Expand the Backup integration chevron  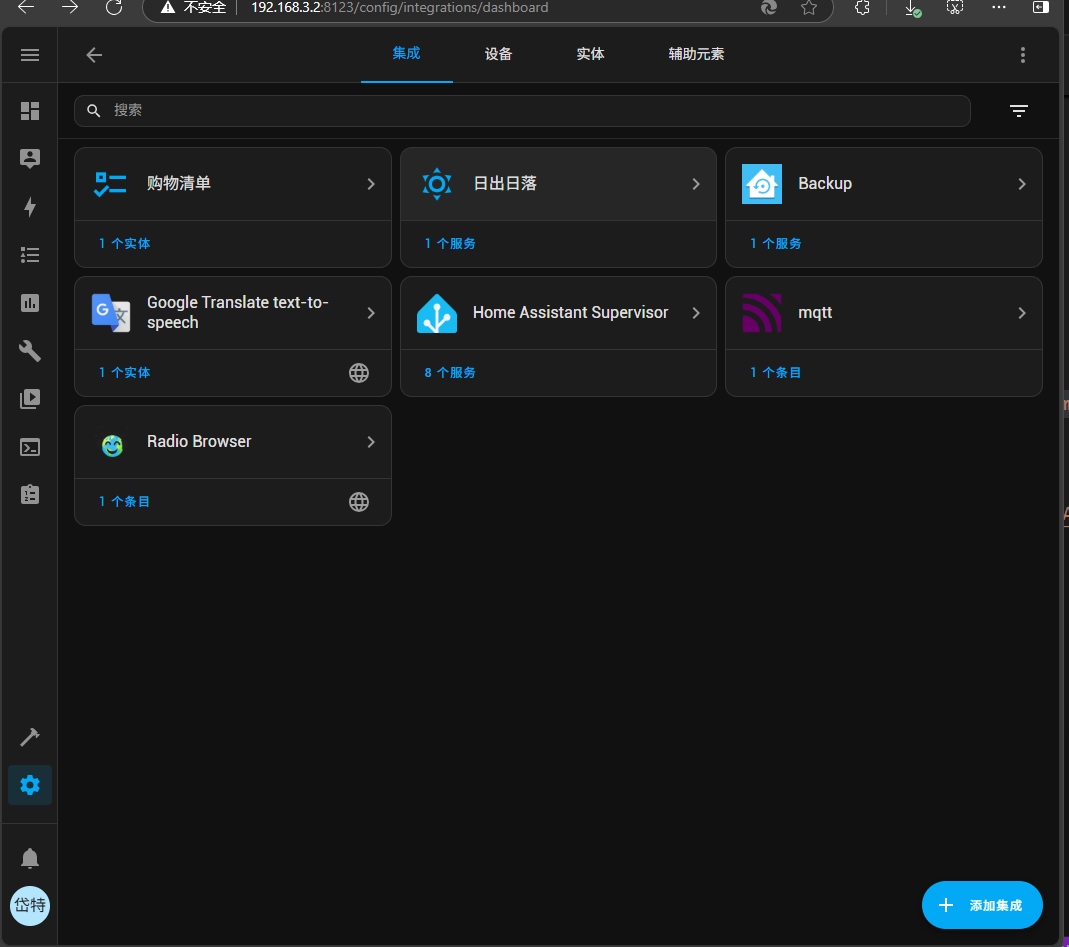1021,184
